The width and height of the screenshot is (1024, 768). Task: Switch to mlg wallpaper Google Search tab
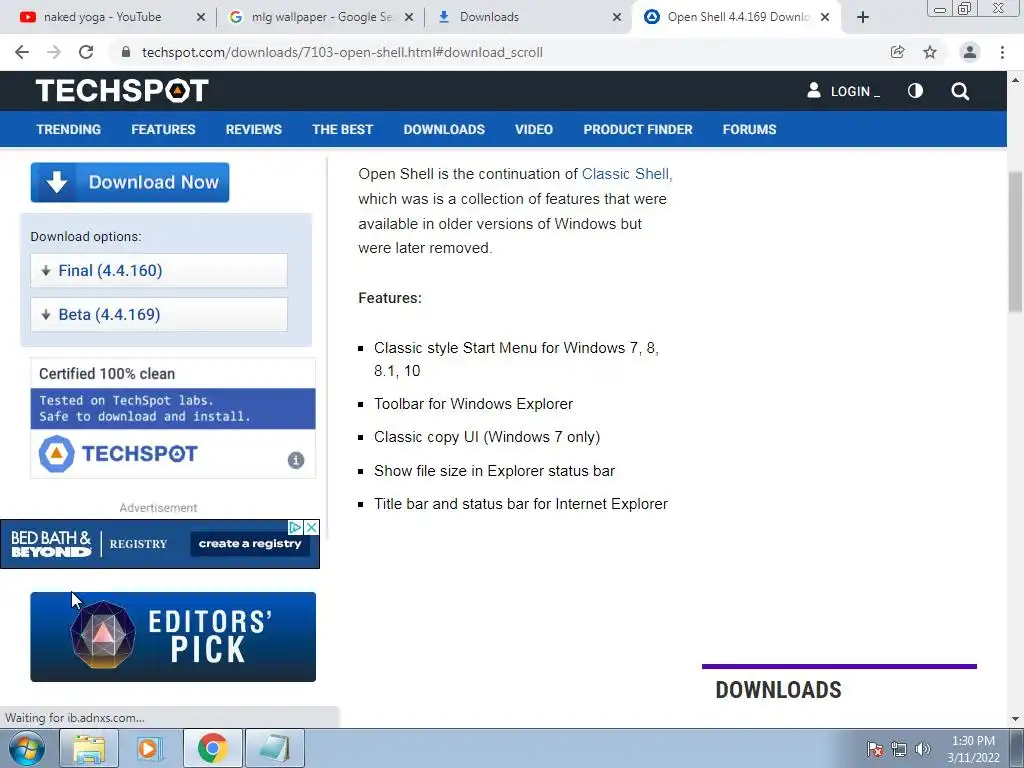point(312,17)
